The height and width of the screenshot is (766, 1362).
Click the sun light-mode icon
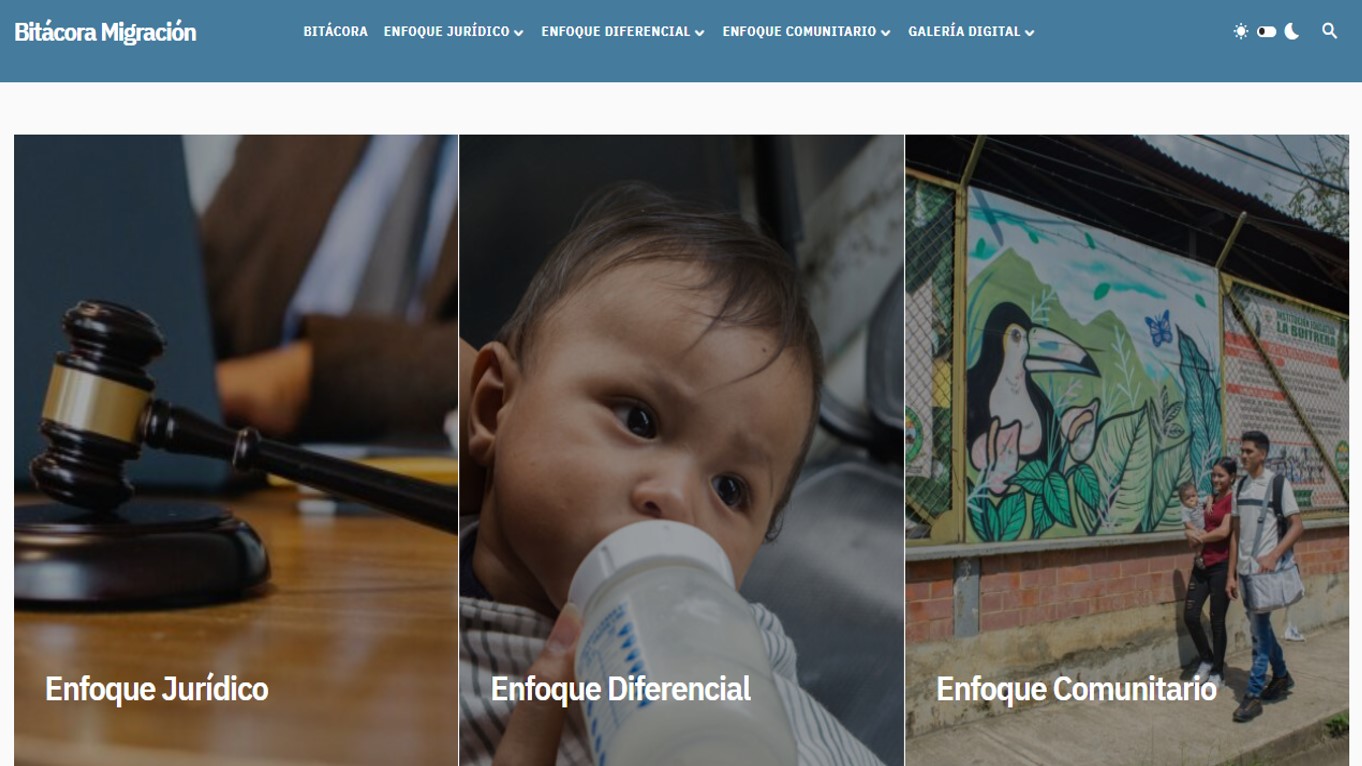(1241, 31)
